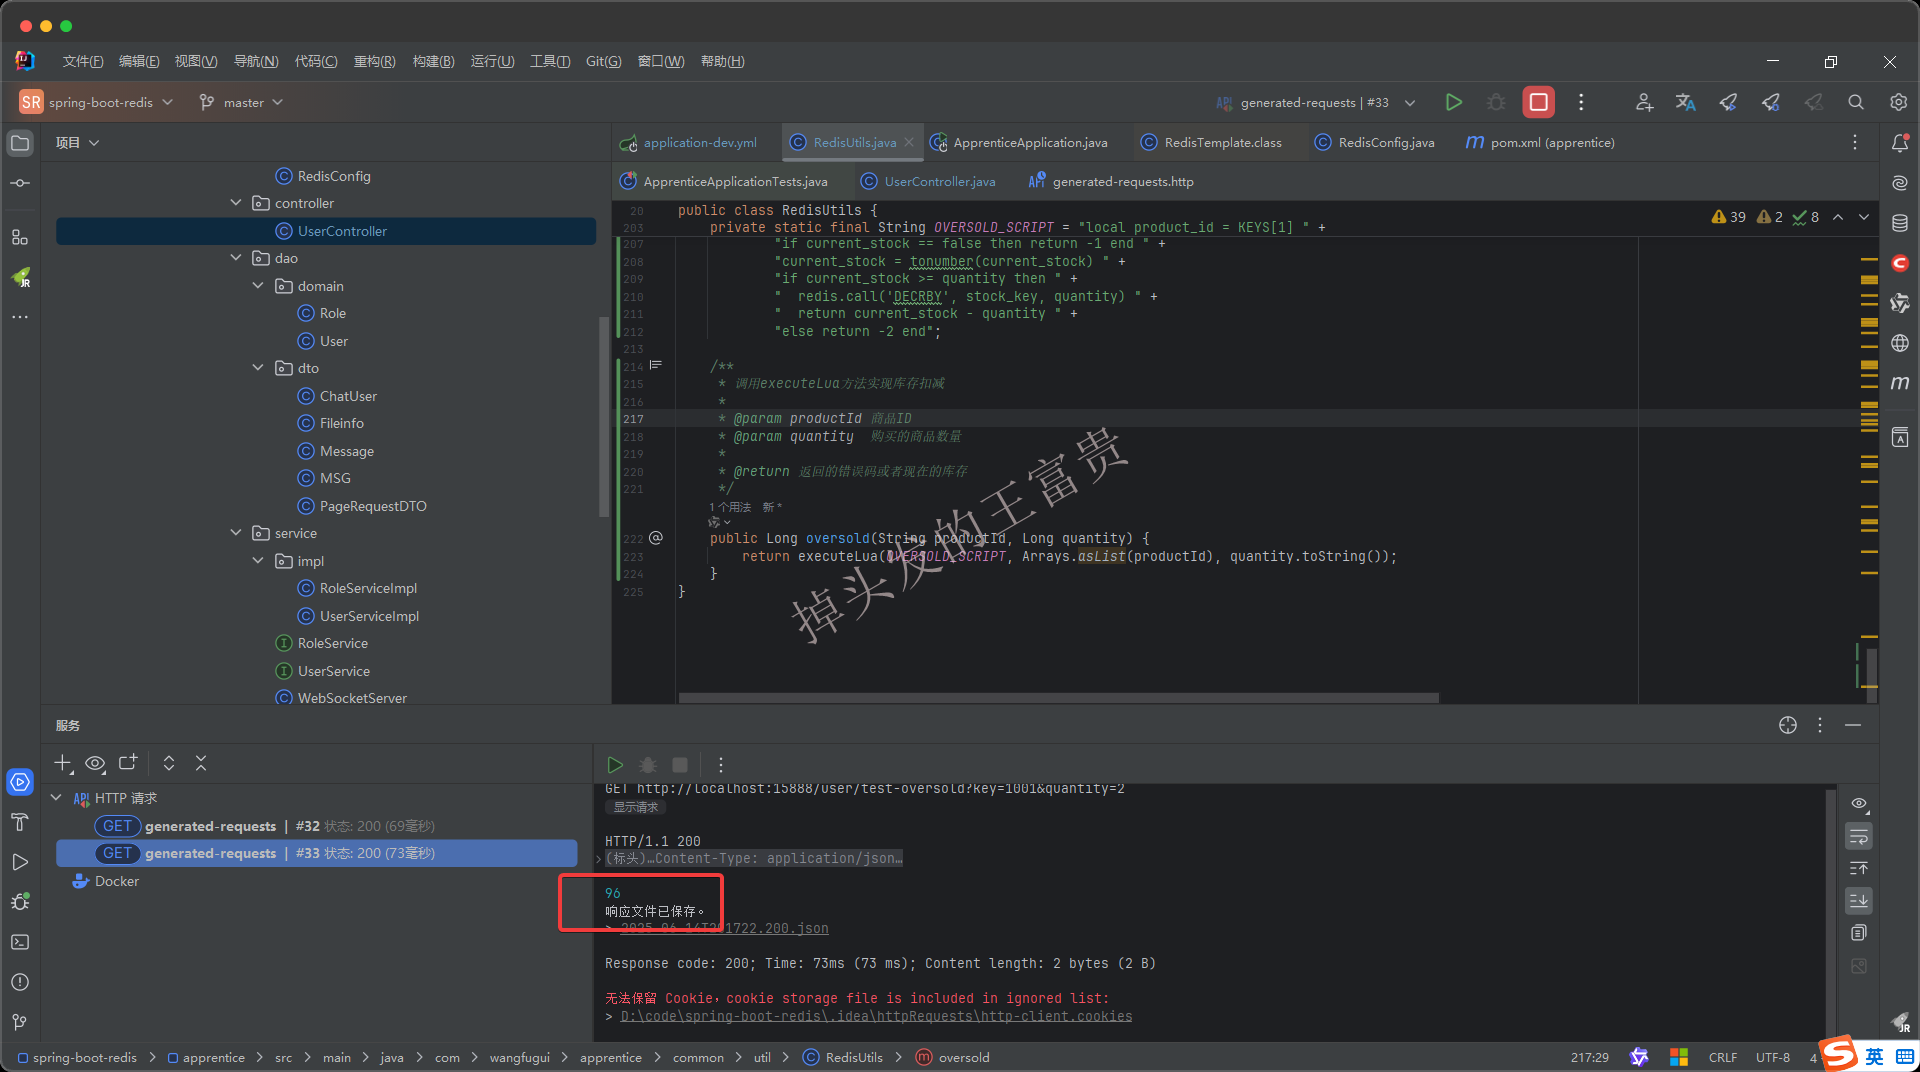
Task: Open the Database tool window
Action: tap(1900, 223)
